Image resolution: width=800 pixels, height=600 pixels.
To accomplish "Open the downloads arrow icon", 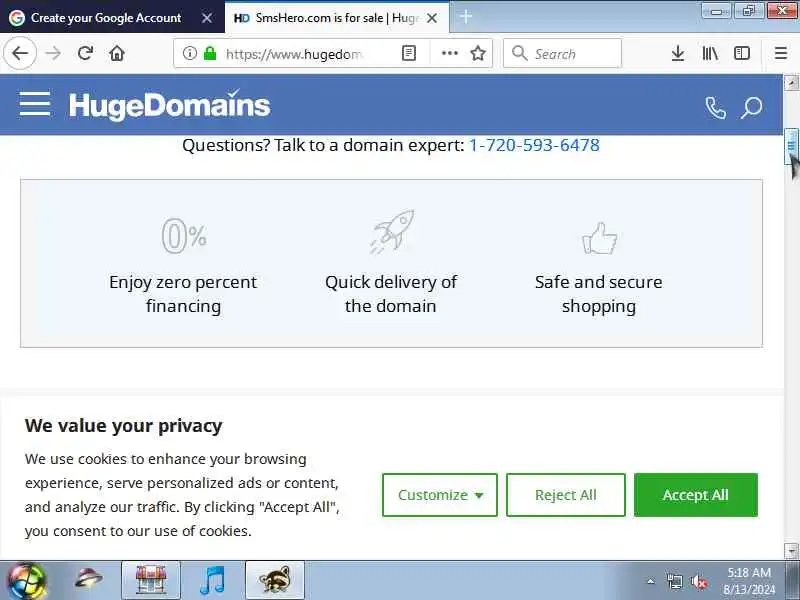I will click(x=678, y=53).
